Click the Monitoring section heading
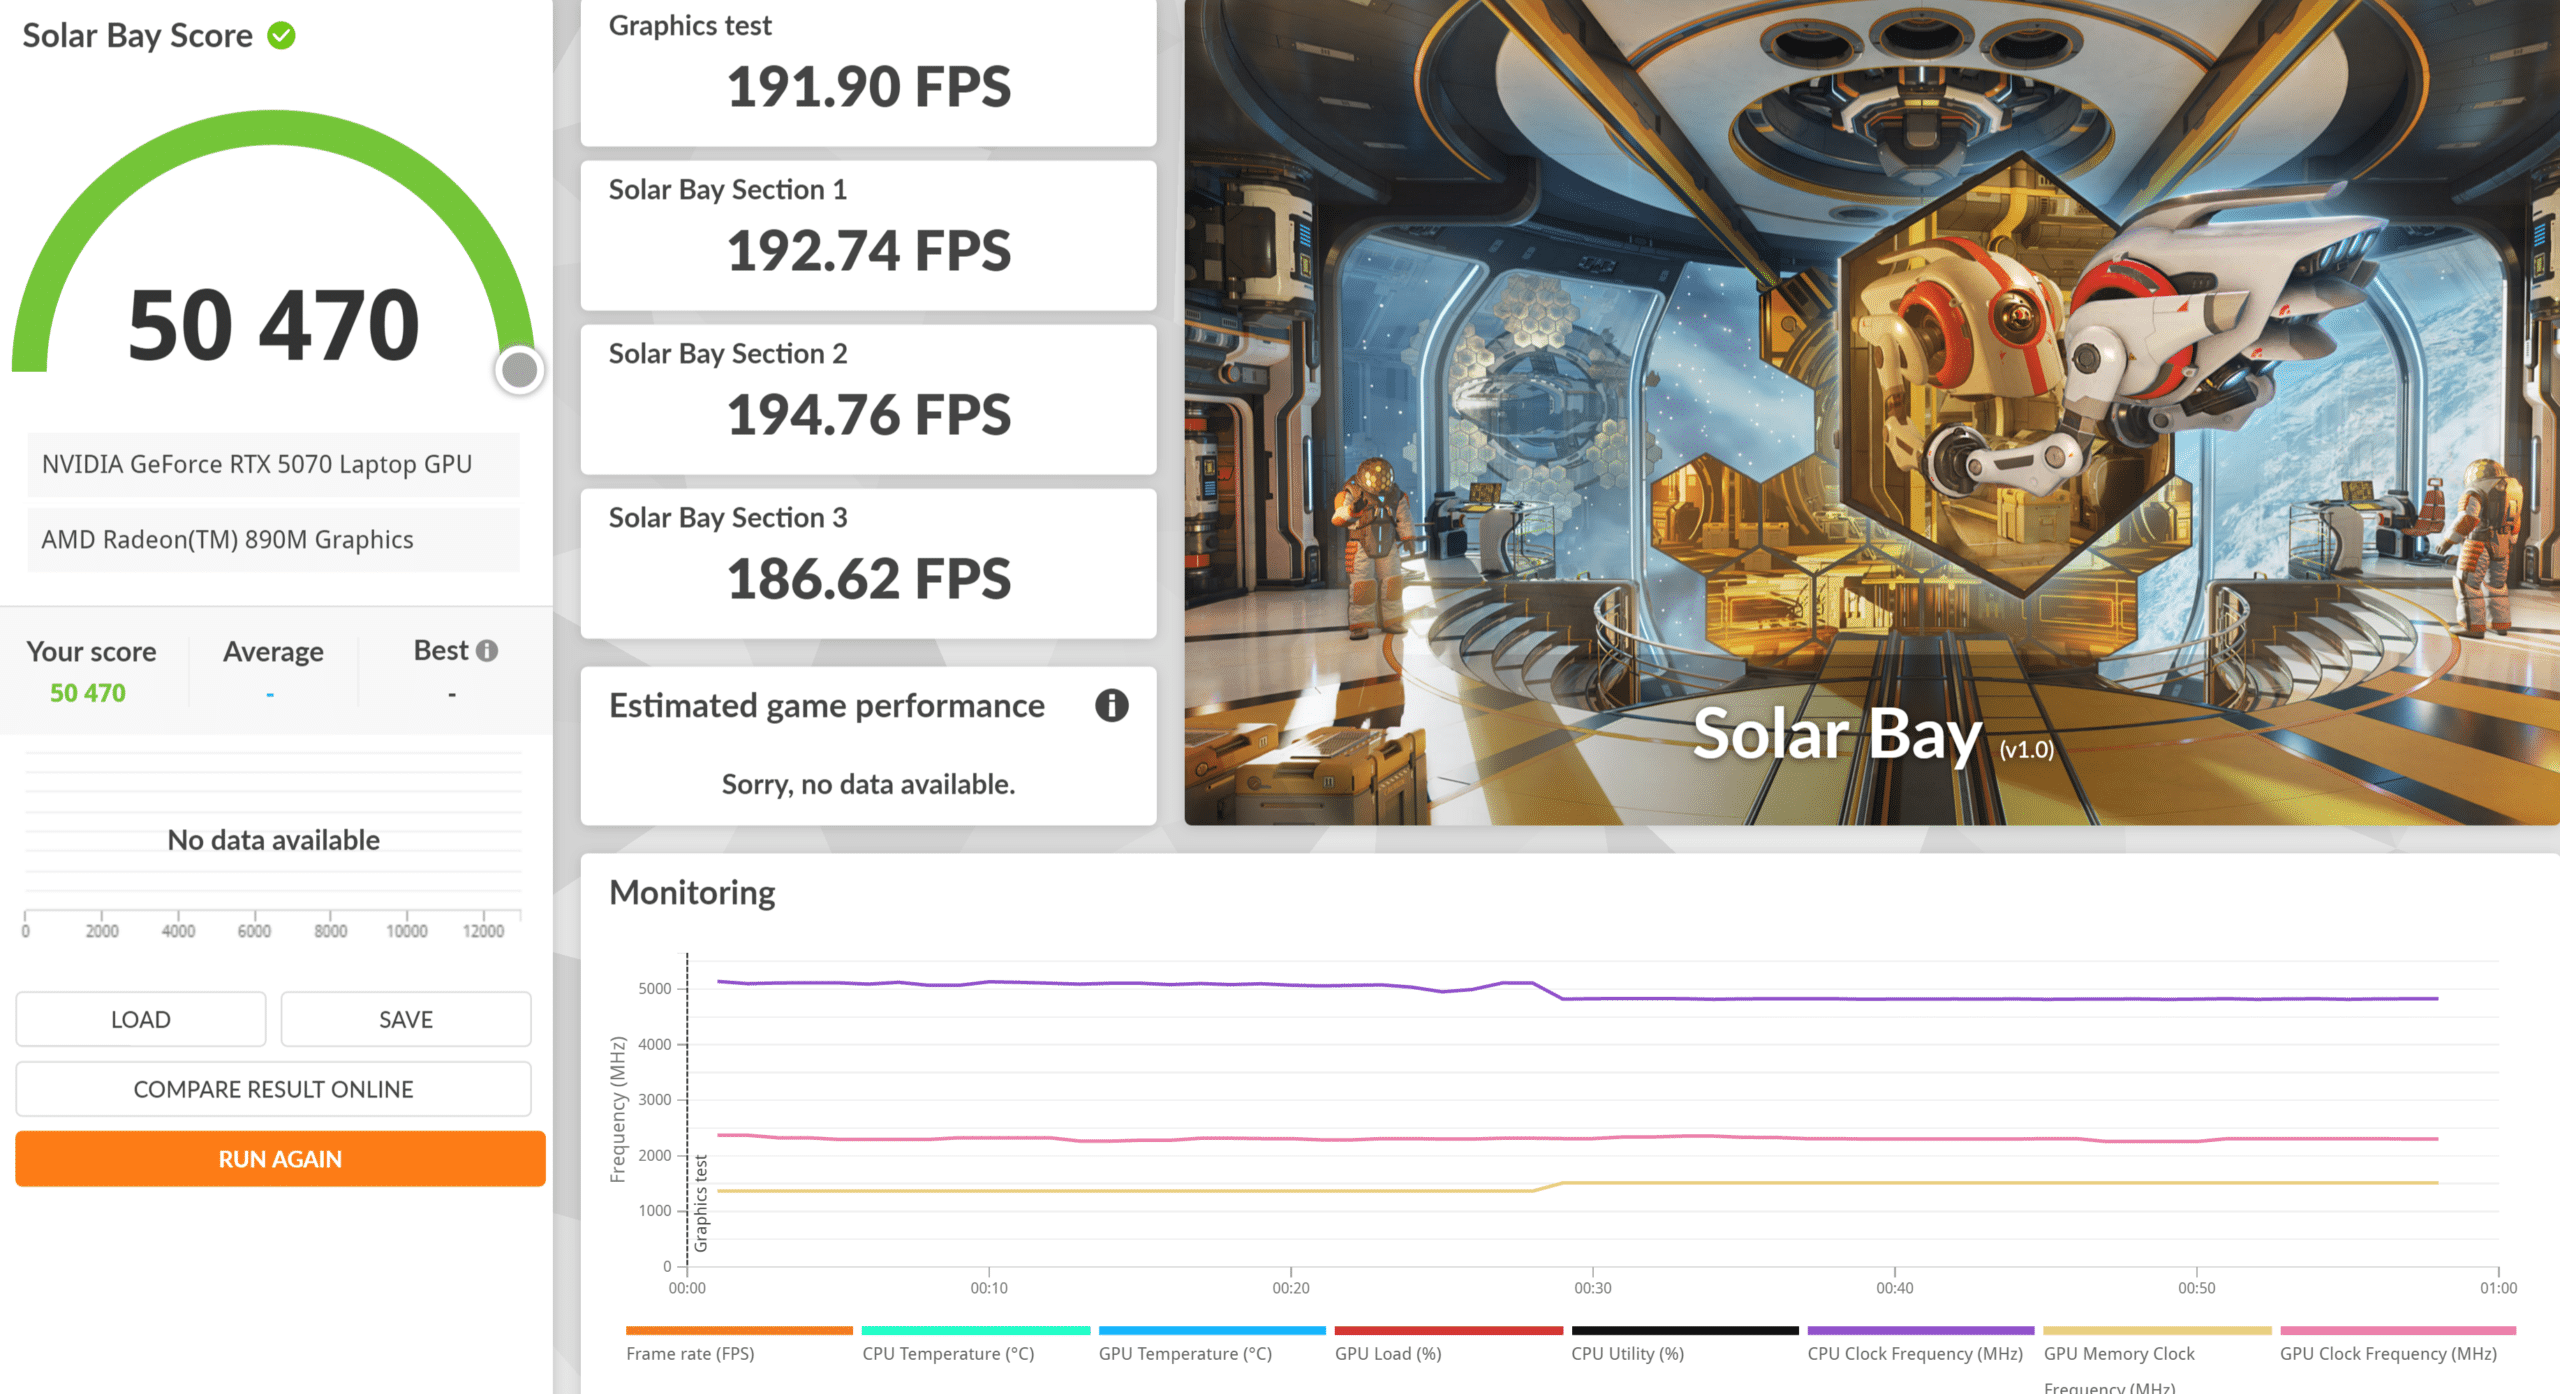 [692, 892]
